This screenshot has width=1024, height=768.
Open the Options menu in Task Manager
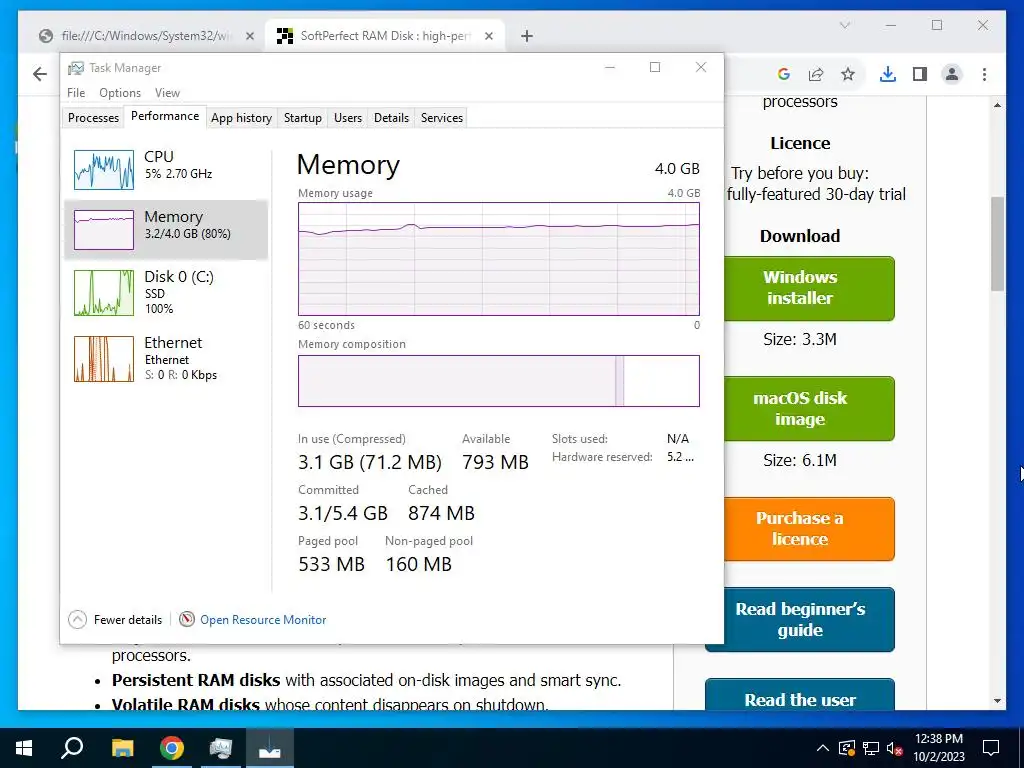pos(120,93)
